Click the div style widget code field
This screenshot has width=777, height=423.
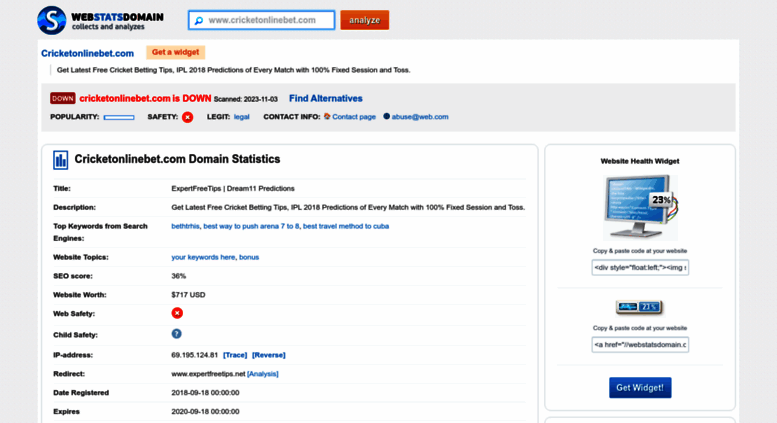click(x=640, y=267)
